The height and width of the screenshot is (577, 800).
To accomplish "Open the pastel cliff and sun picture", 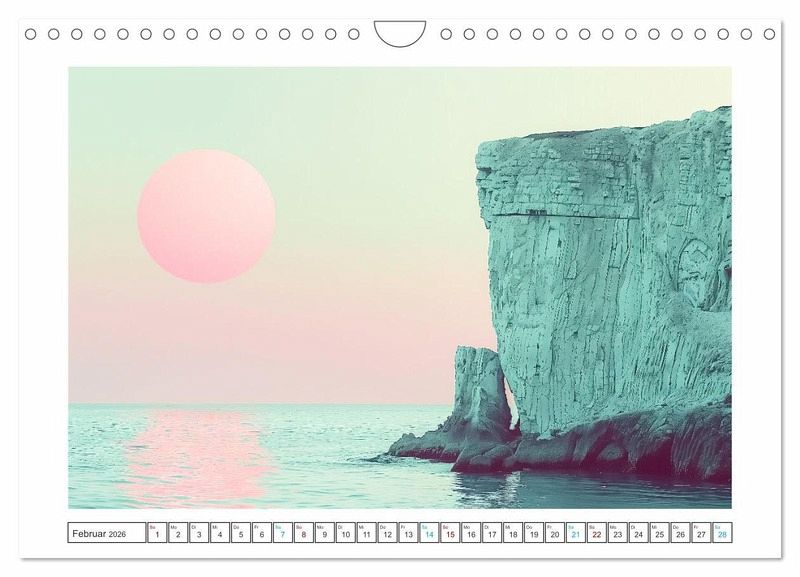I will click(x=400, y=288).
